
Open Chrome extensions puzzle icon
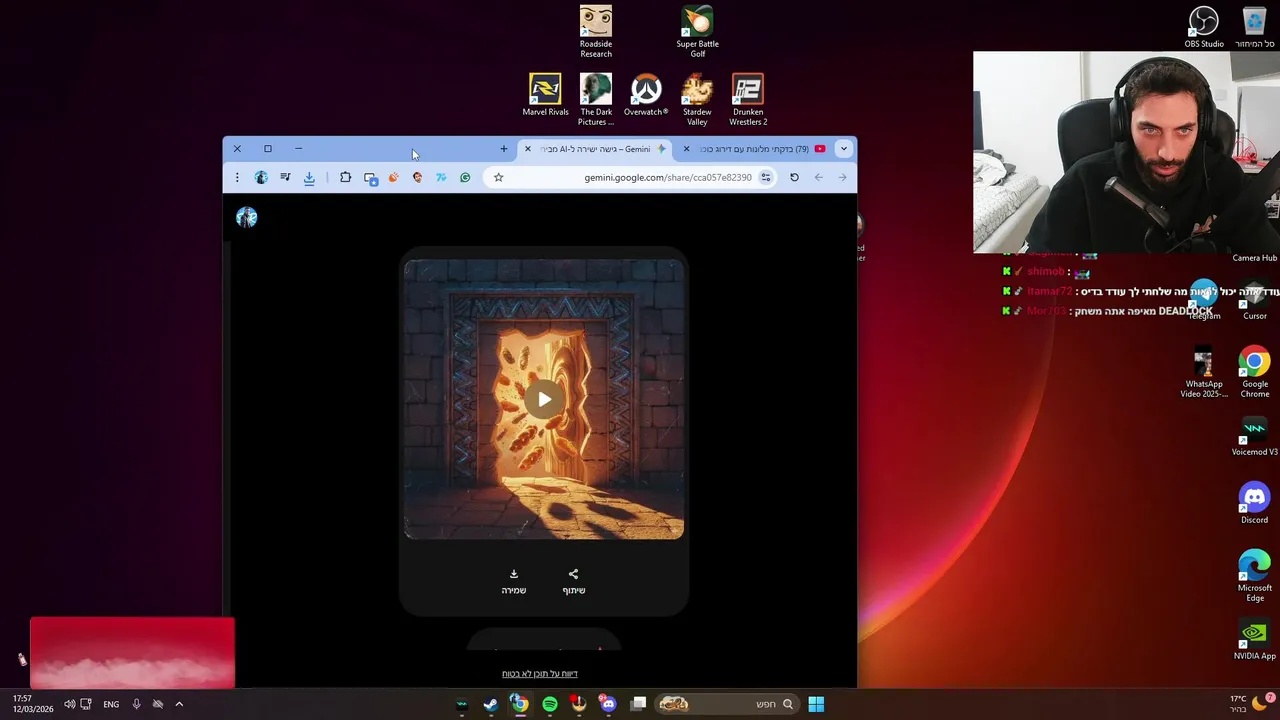coord(345,177)
